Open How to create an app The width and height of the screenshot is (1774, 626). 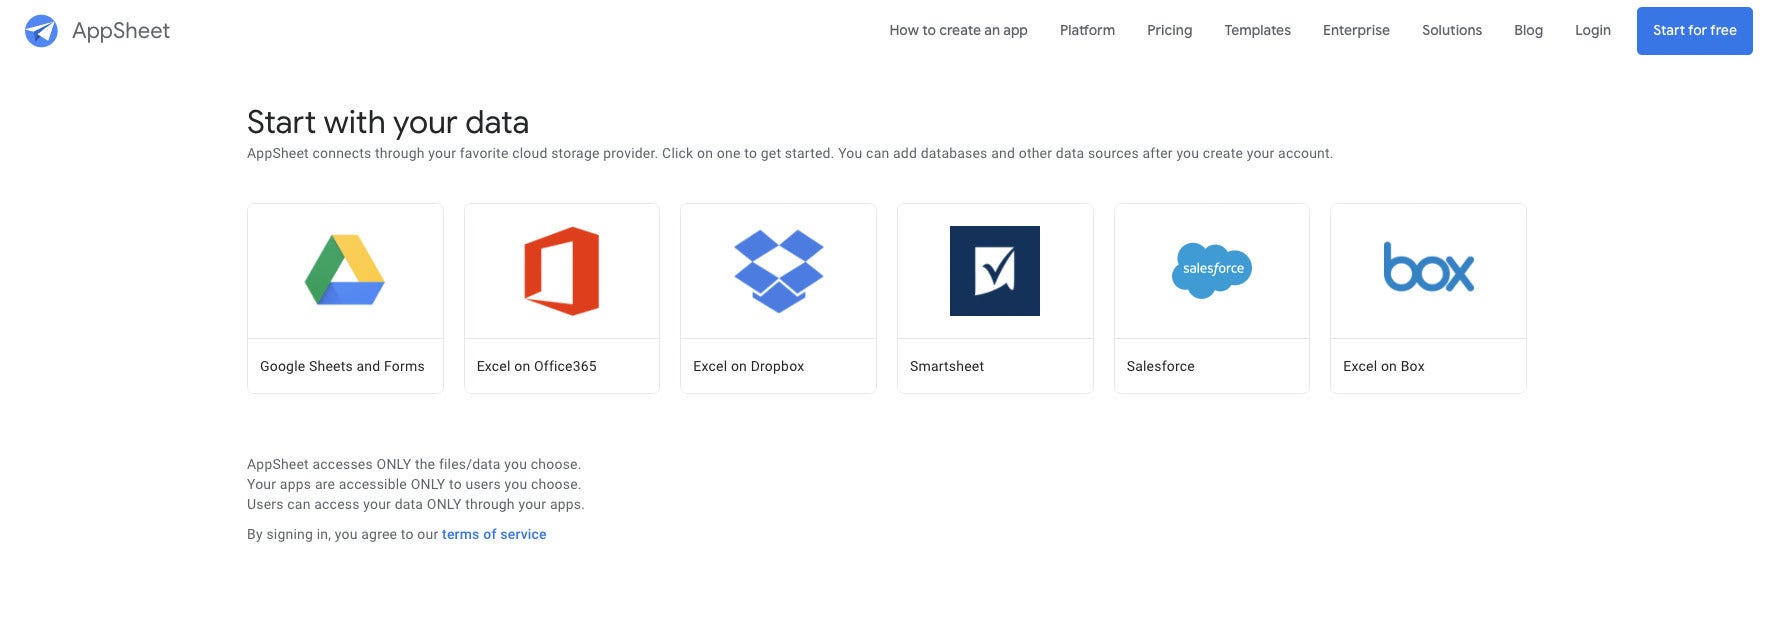click(x=958, y=30)
